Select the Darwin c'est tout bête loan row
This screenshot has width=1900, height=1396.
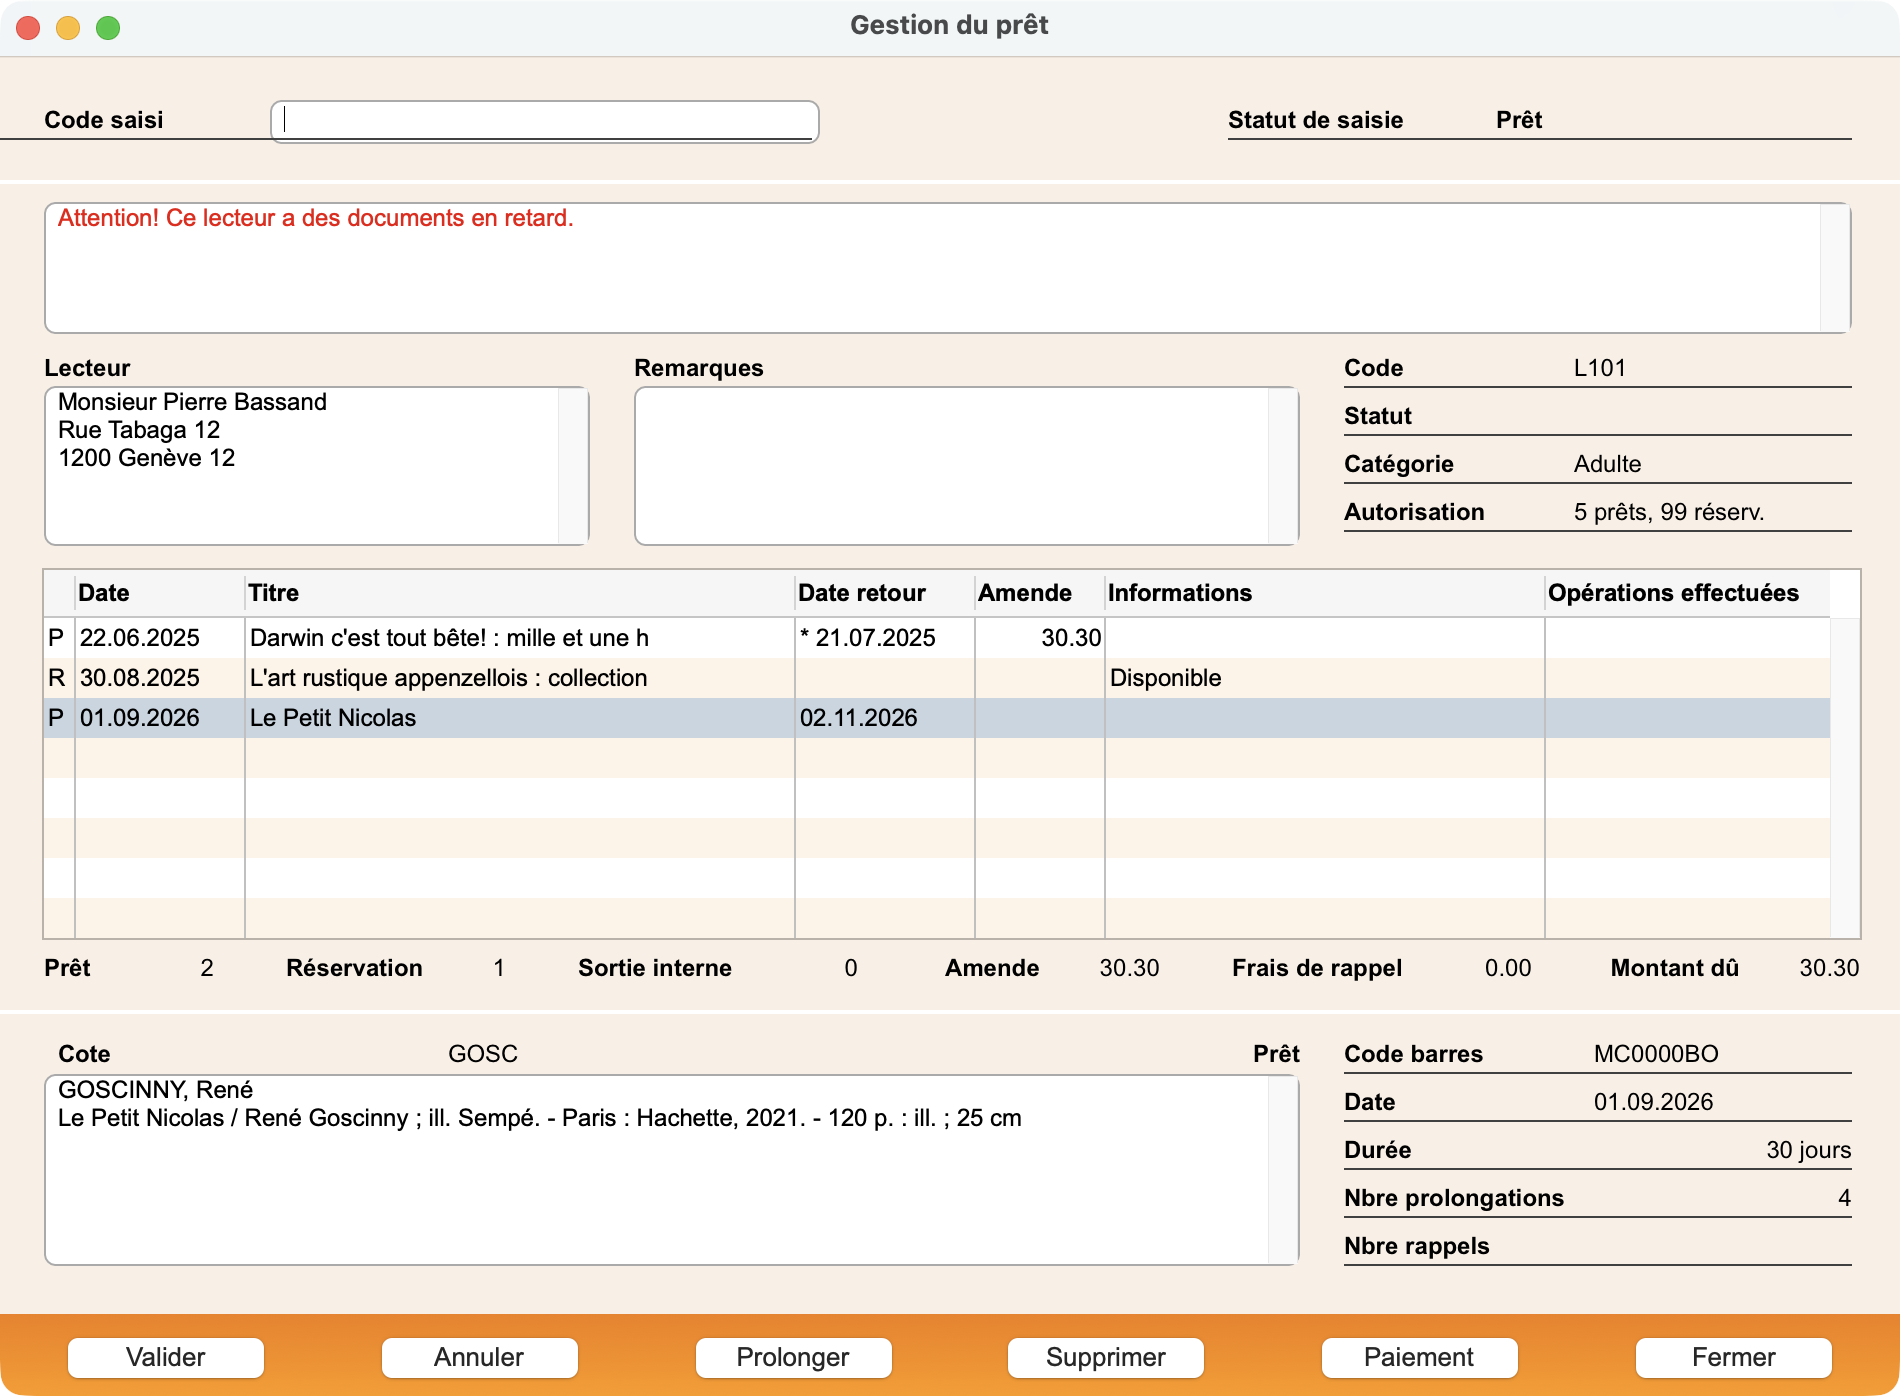point(937,638)
